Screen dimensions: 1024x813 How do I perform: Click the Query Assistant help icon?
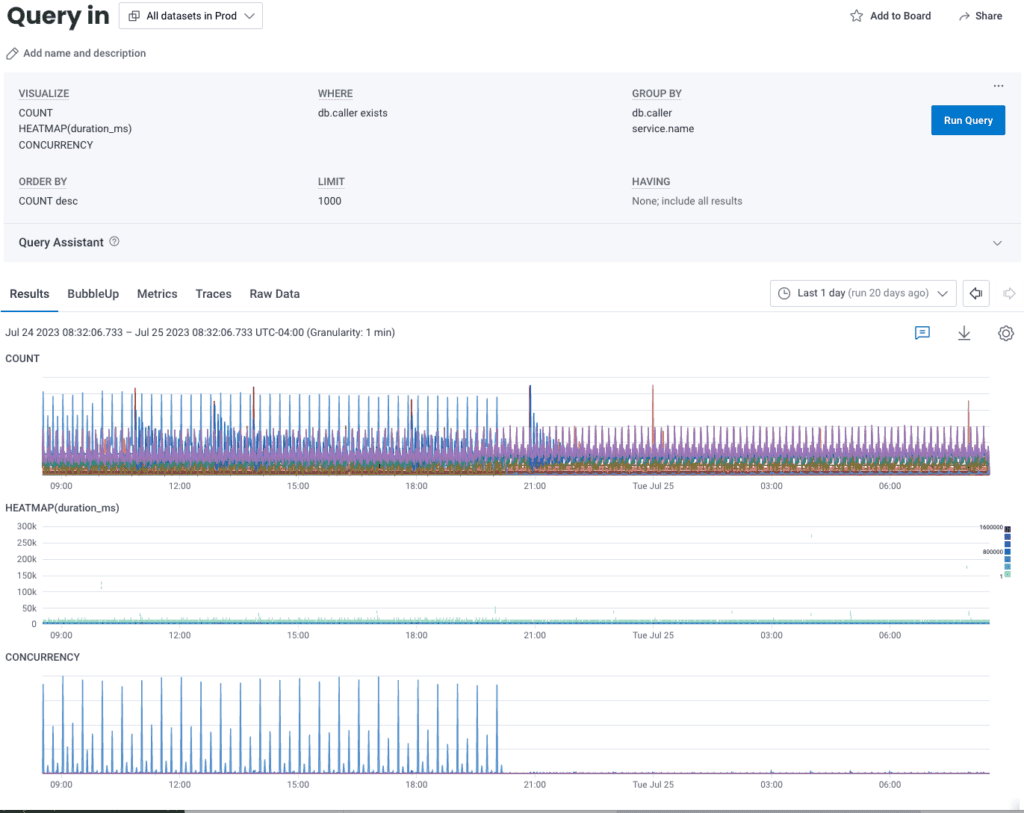[114, 242]
